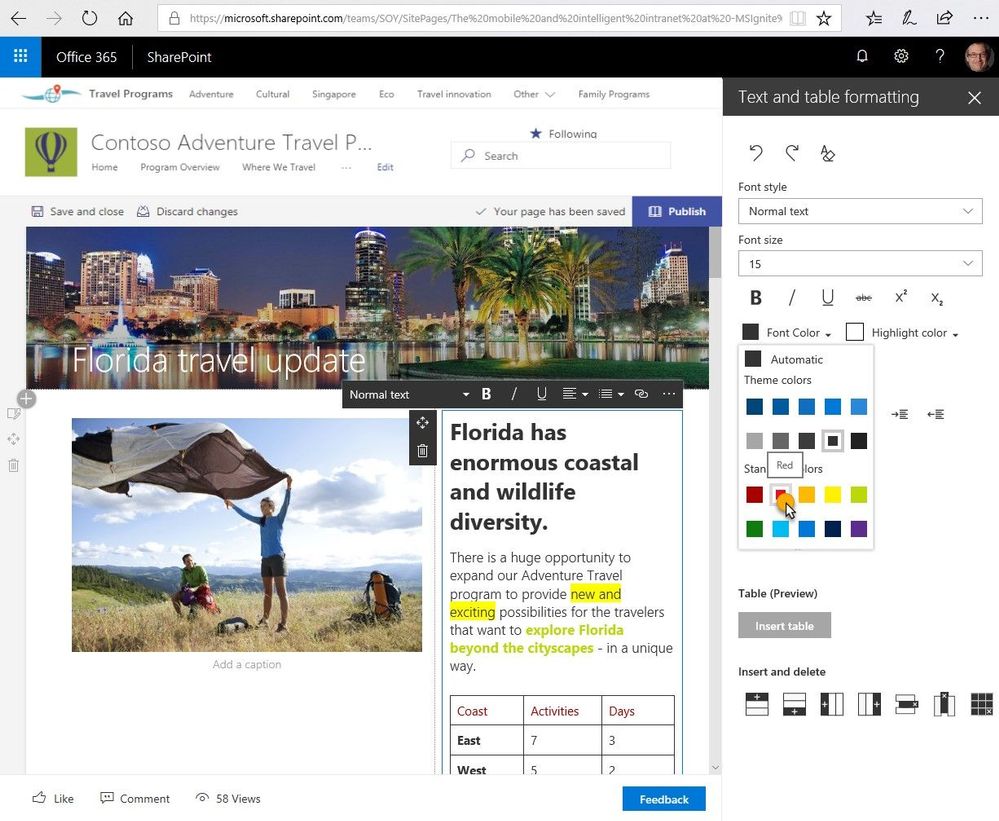Toggle underline in the floating toolbar
This screenshot has width=999, height=821.
(541, 394)
